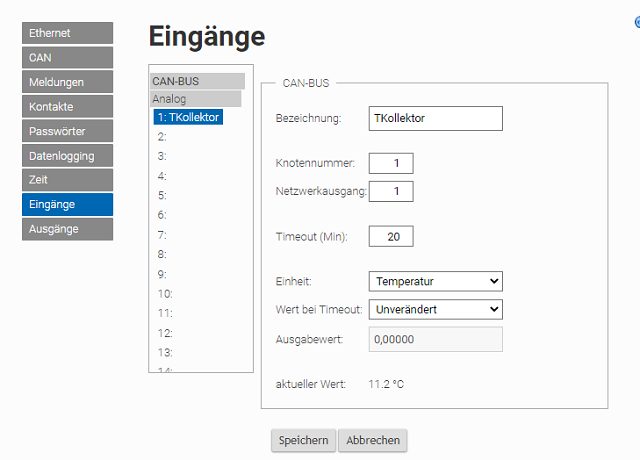
Task: Switch to Datenlogging settings
Action: coord(67,156)
